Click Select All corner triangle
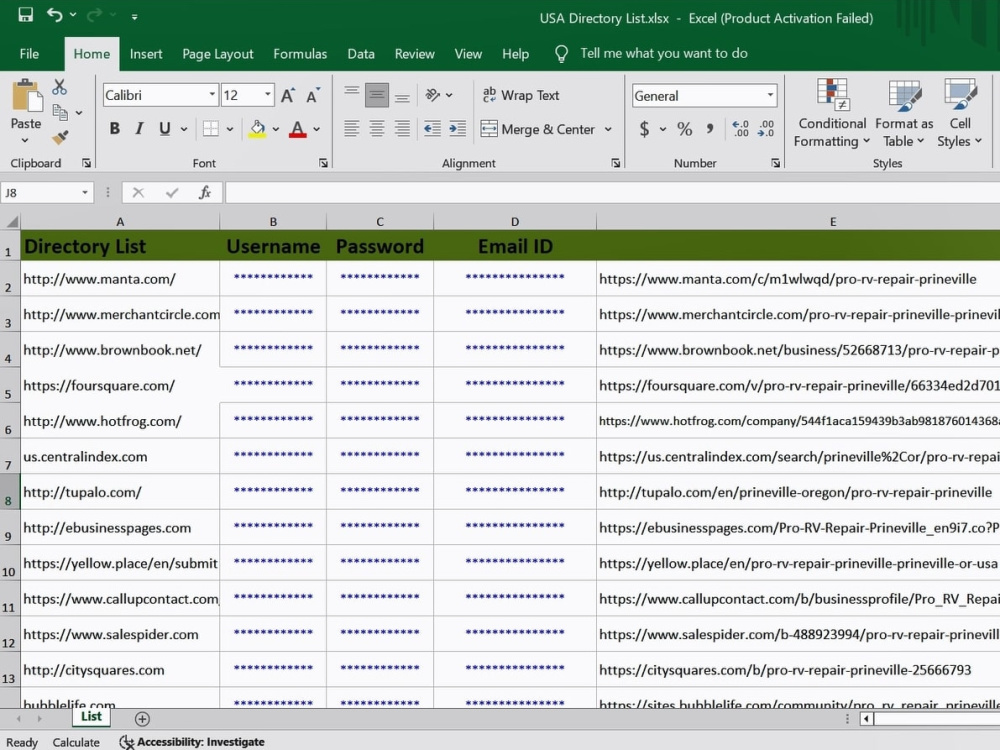 [x=11, y=222]
